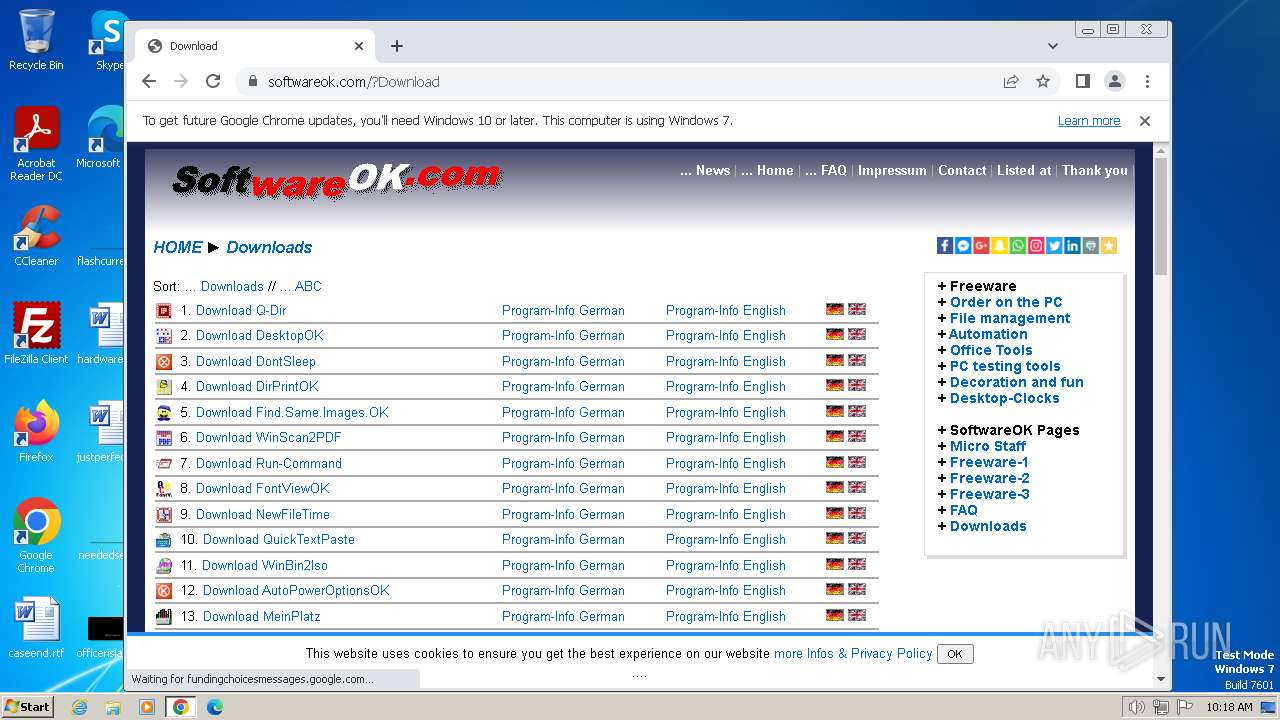This screenshot has width=1280, height=720.
Task: Share via LinkedIn icon
Action: pos(1072,246)
